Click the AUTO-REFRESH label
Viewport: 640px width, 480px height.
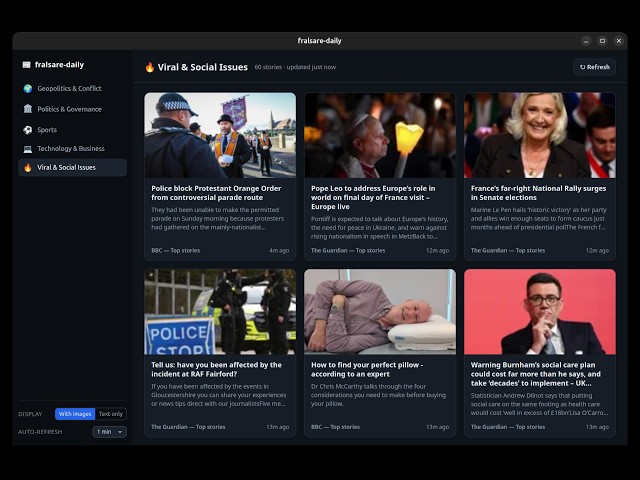pos(40,432)
